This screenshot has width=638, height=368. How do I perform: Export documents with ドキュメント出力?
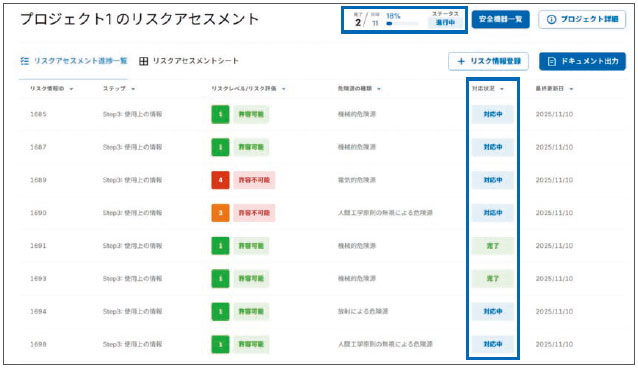point(582,61)
